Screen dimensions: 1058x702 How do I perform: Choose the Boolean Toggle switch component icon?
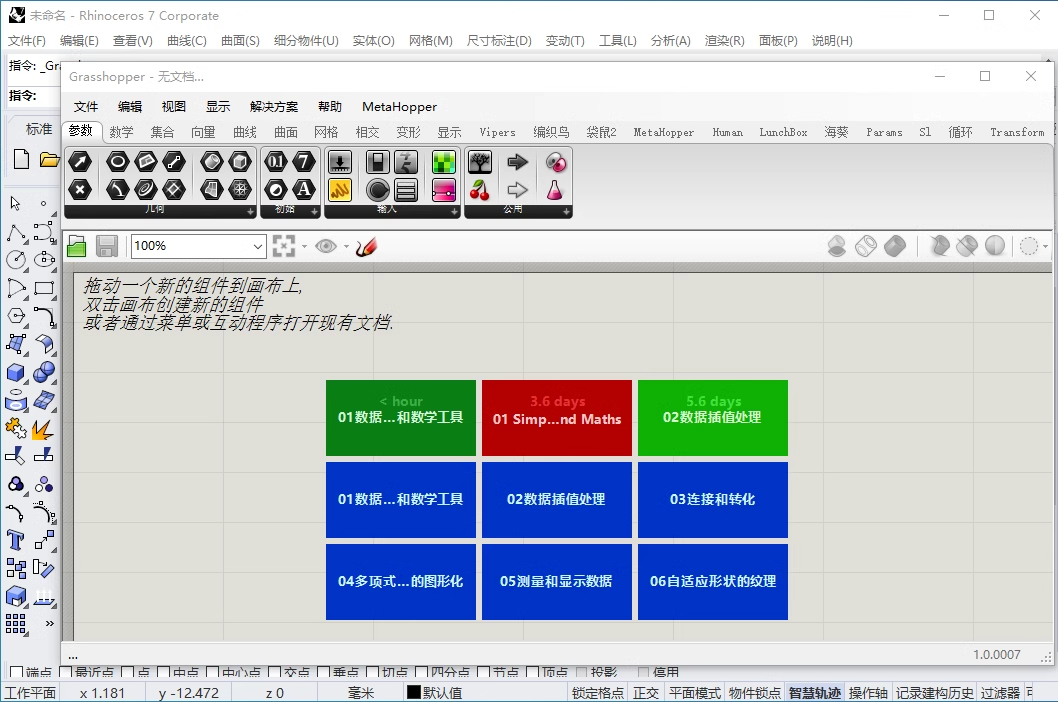(377, 162)
